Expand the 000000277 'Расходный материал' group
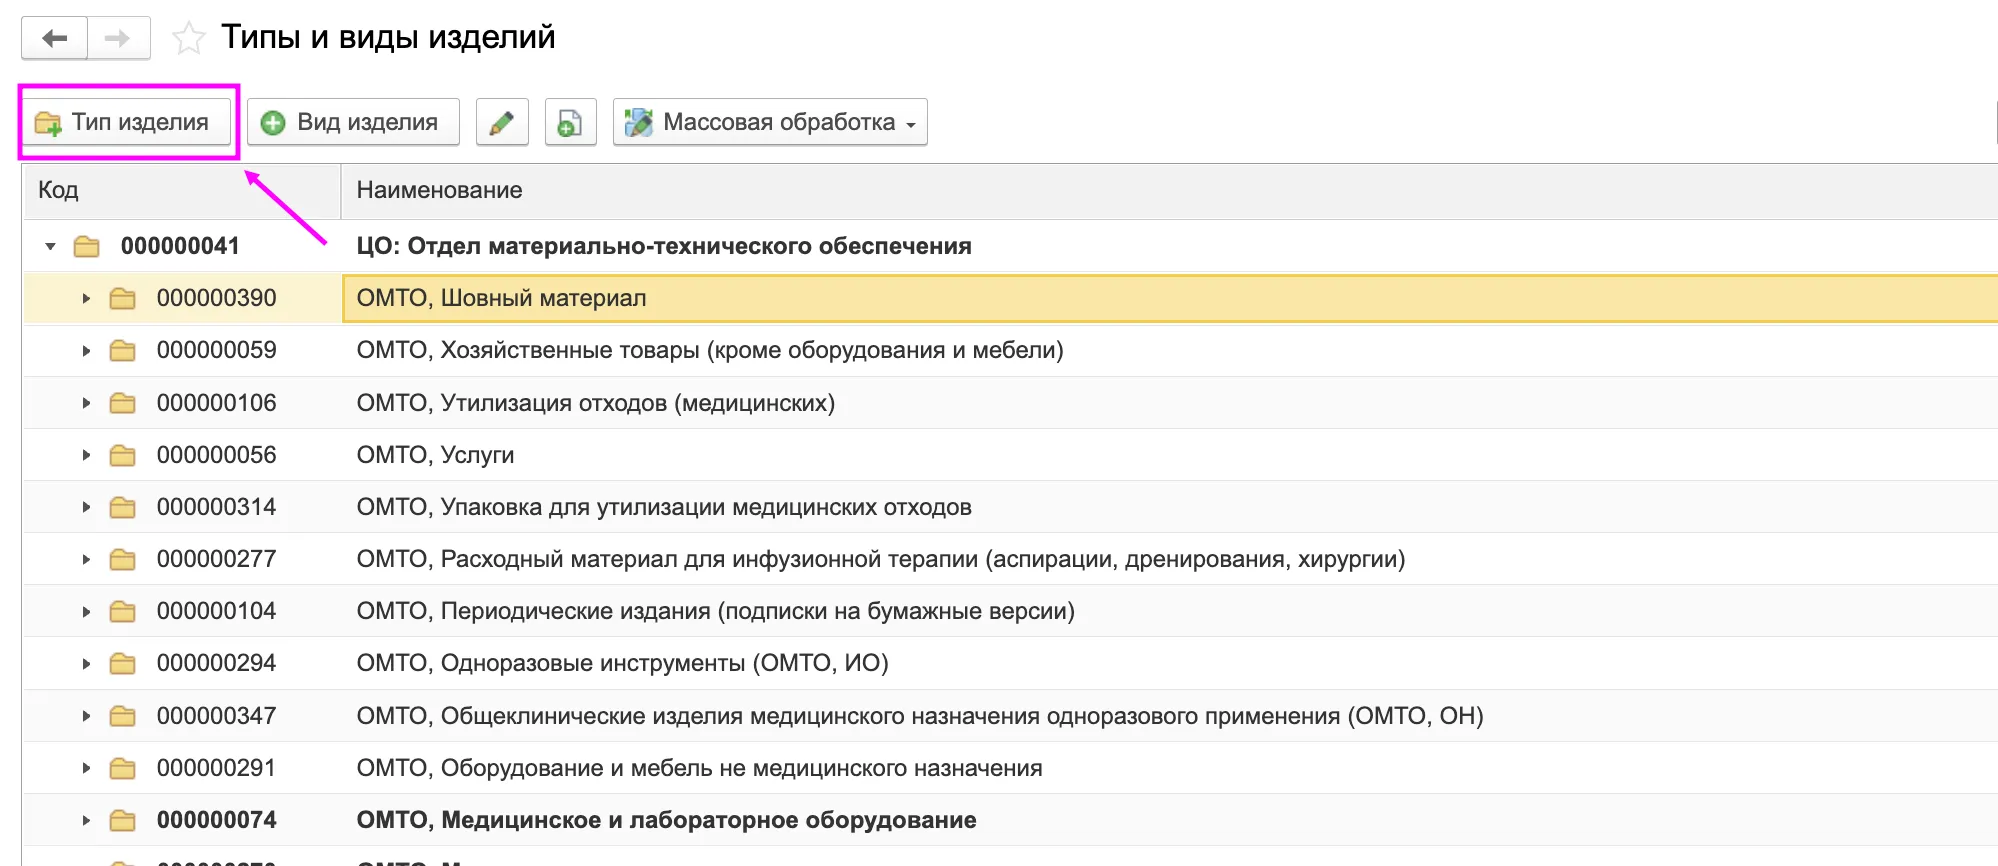Screen dimensions: 1998x866 click(86, 559)
